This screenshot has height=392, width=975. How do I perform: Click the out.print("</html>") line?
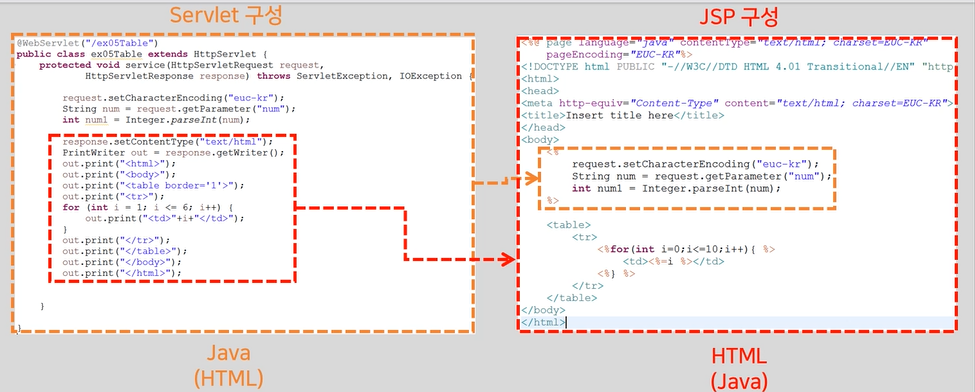pyautogui.click(x=122, y=273)
